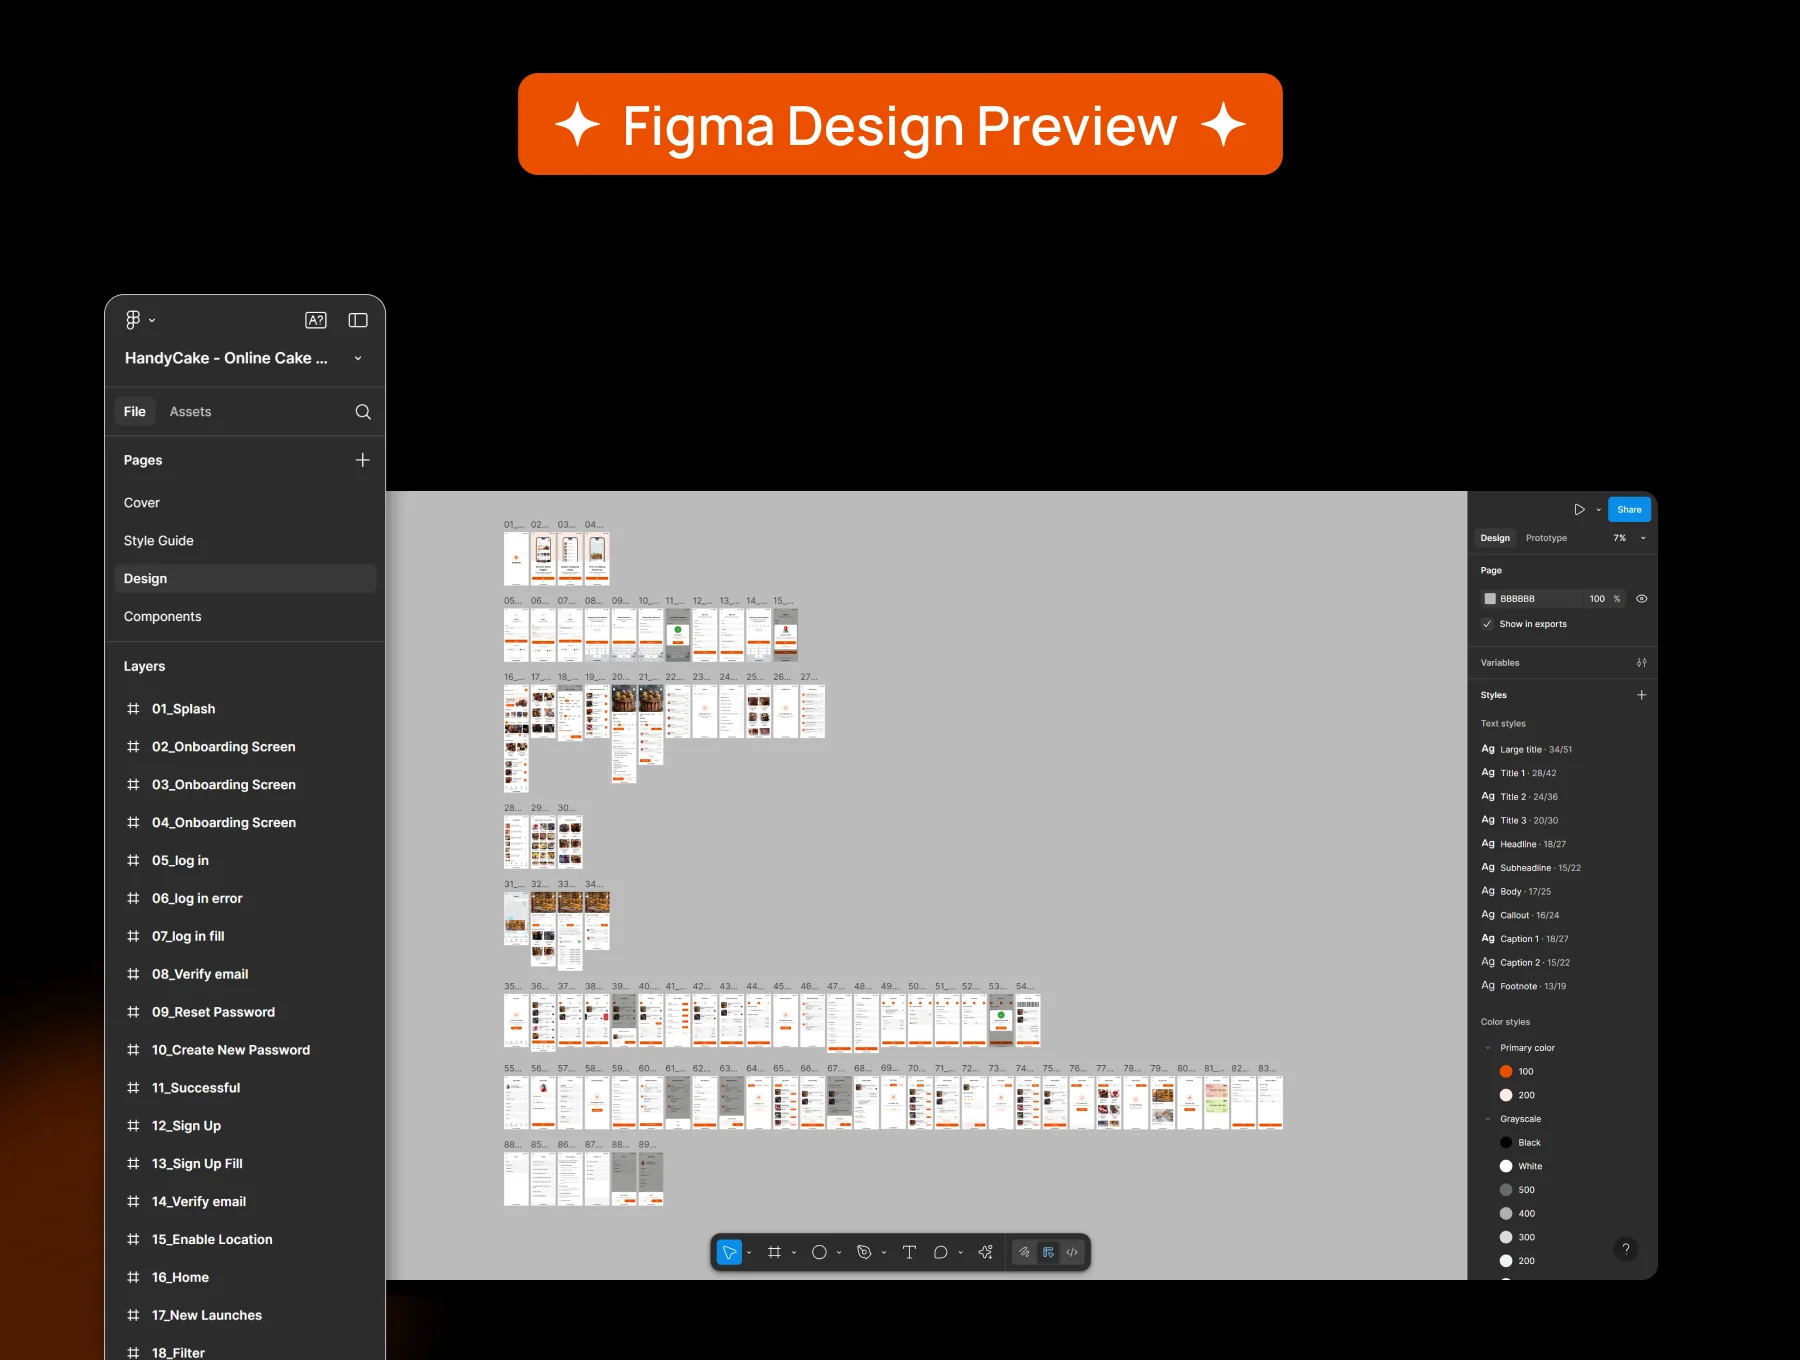Select Primary color 100 orange swatch
Screen dimensions: 1800x1360
(1506, 1072)
